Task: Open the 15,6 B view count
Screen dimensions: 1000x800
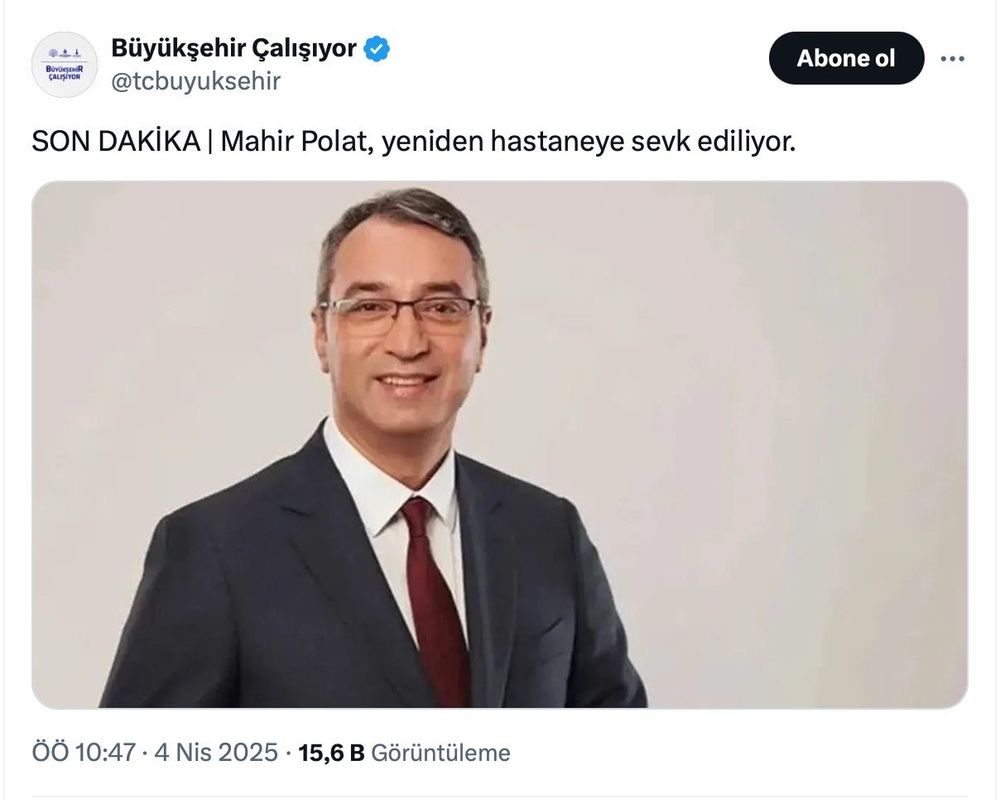Action: pyautogui.click(x=331, y=753)
